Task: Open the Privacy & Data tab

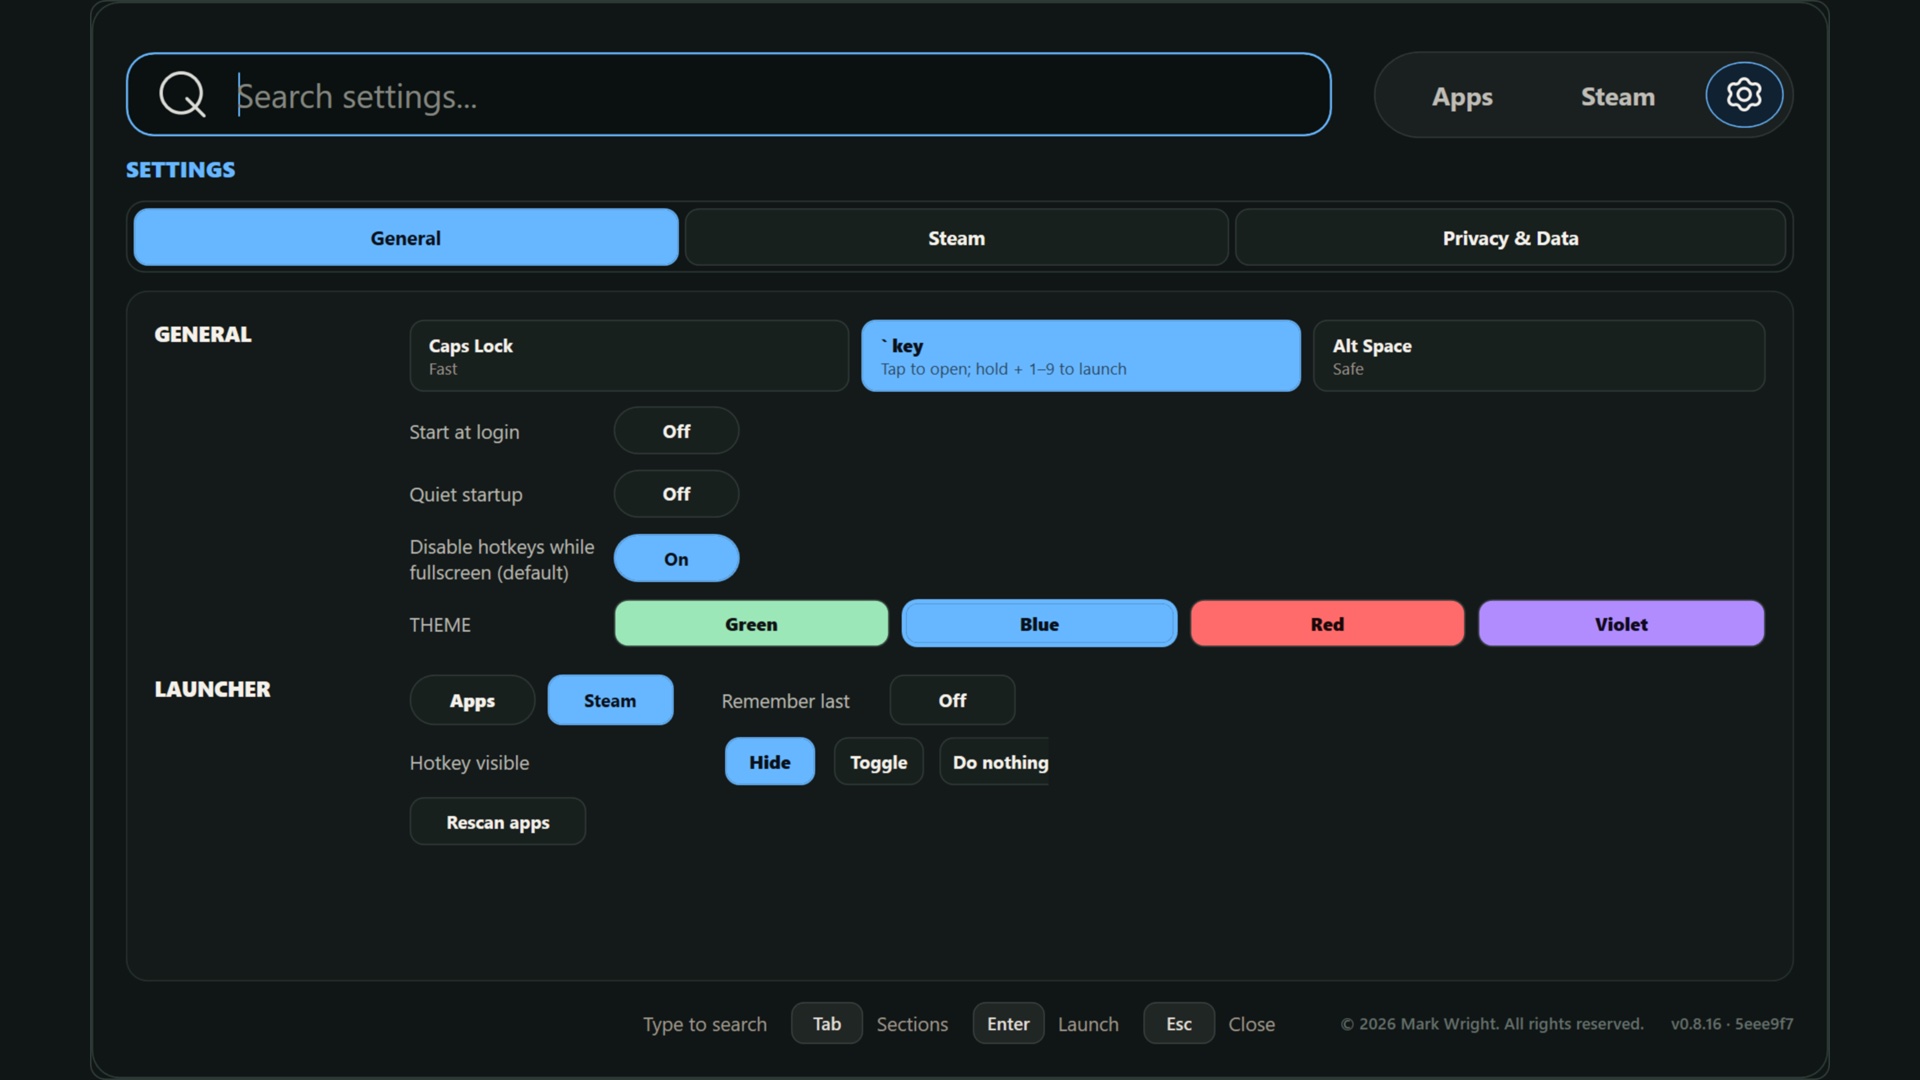Action: 1510,238
